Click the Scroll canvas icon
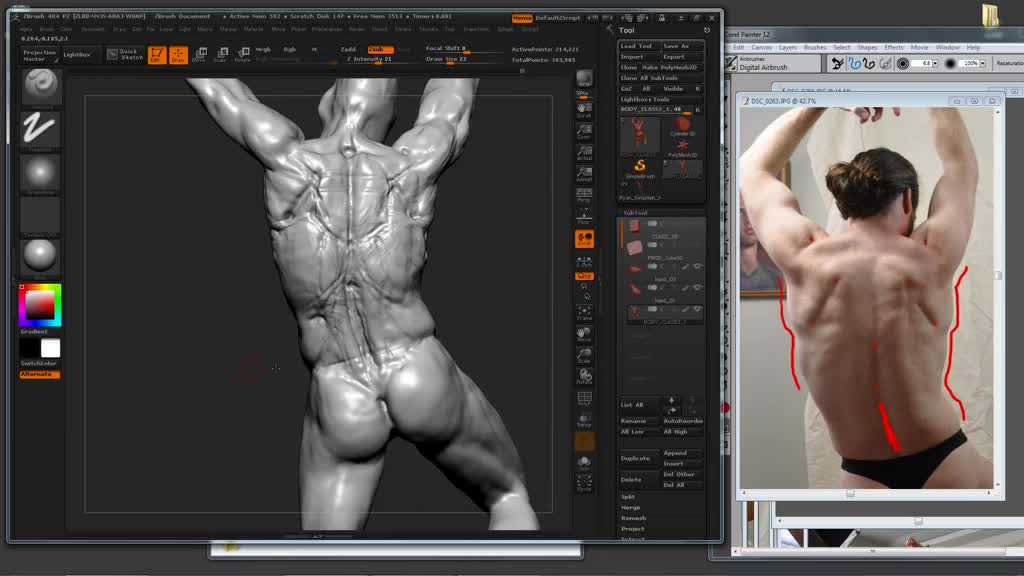Screen dimensions: 1024x576 (x=584, y=110)
